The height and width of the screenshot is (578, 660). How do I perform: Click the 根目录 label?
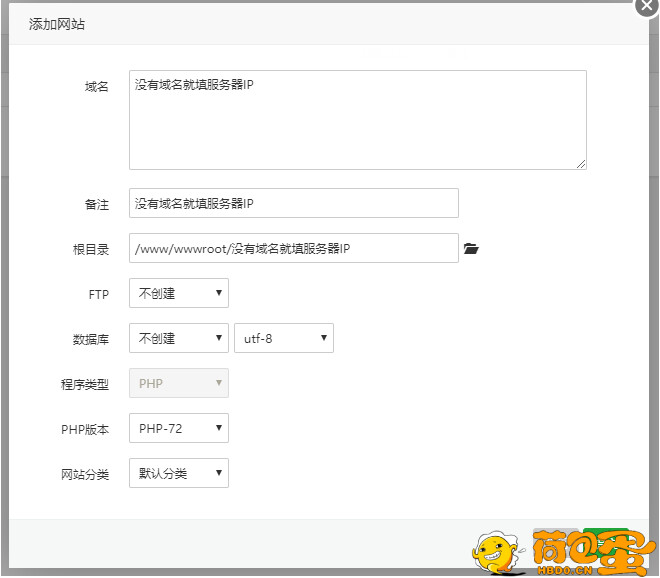pyautogui.click(x=91, y=250)
